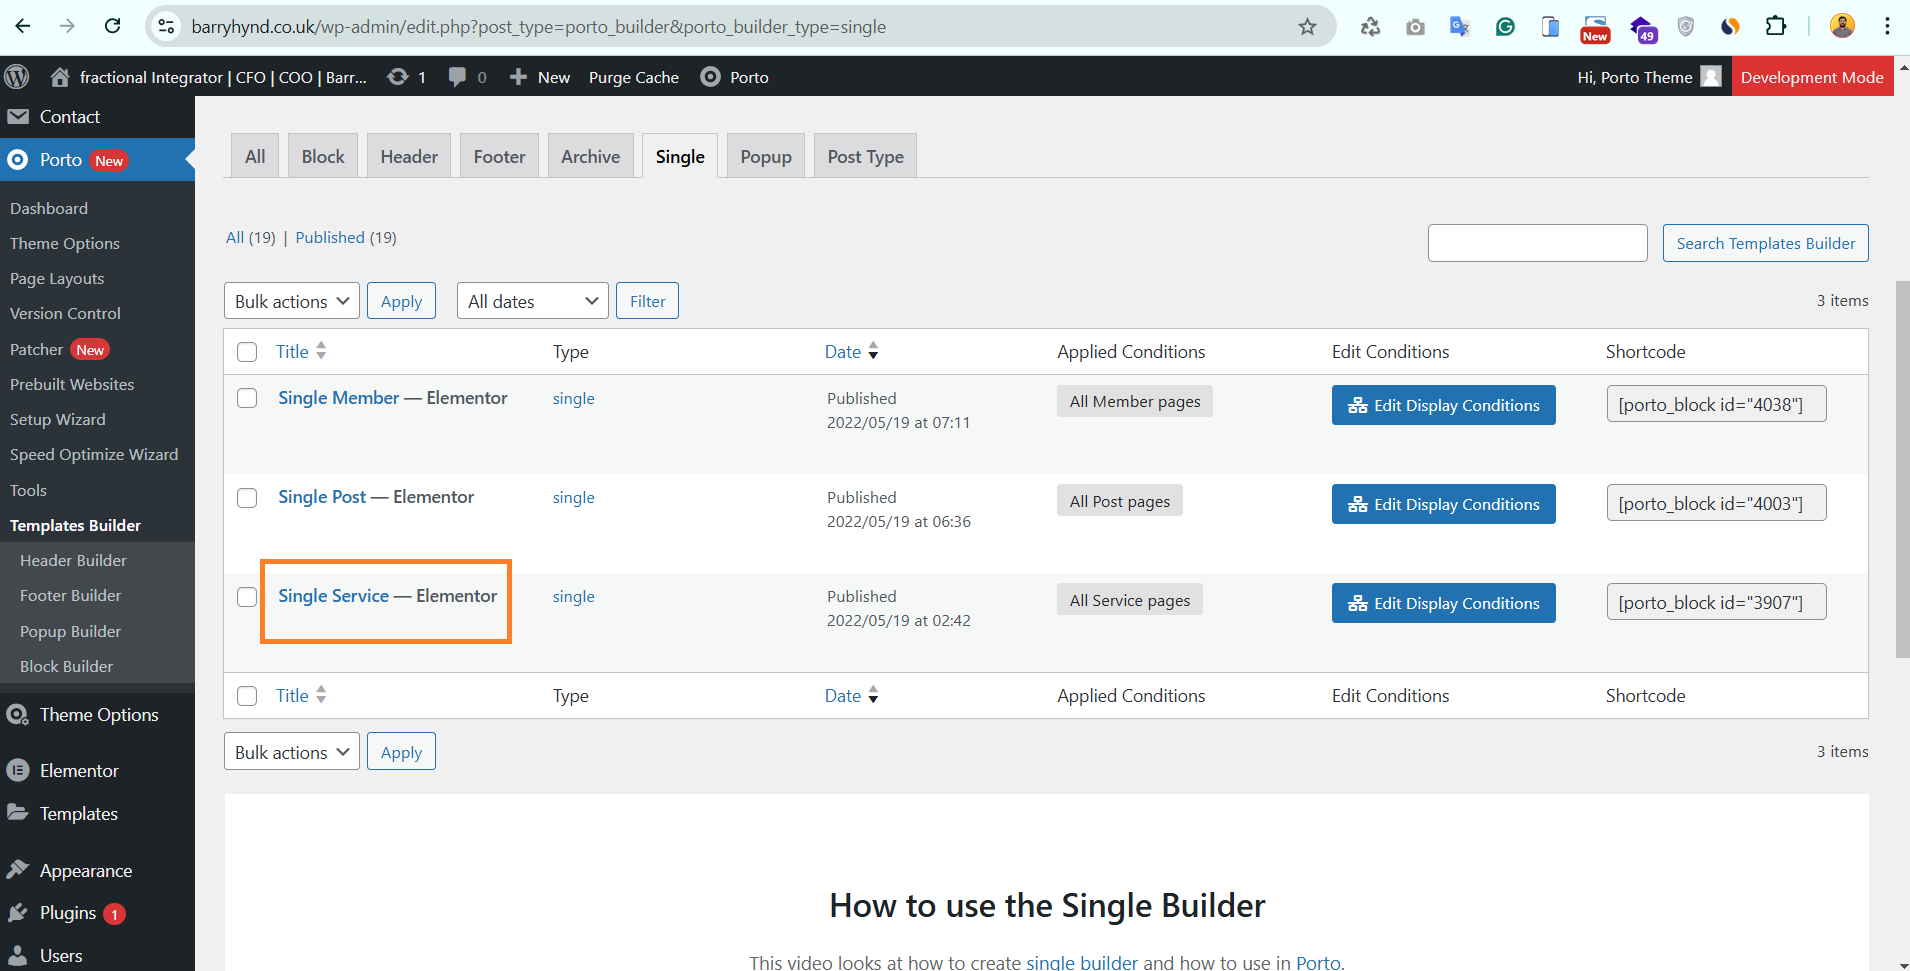Click the templates search input field

(1537, 243)
